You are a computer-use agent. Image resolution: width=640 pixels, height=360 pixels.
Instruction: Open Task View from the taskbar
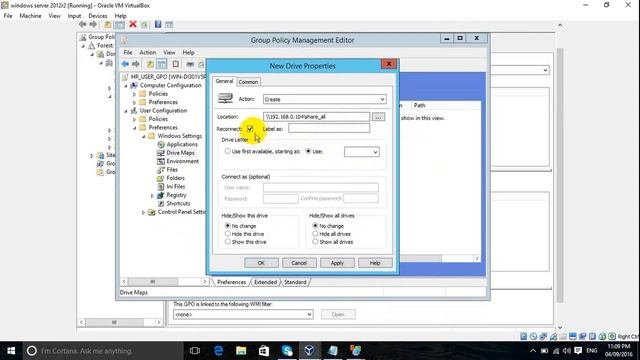pos(195,351)
